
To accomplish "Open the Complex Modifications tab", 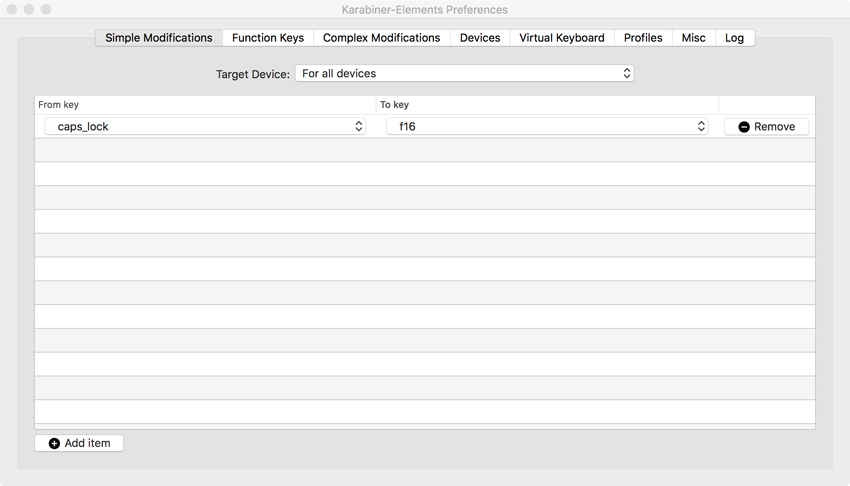I will pyautogui.click(x=382, y=38).
